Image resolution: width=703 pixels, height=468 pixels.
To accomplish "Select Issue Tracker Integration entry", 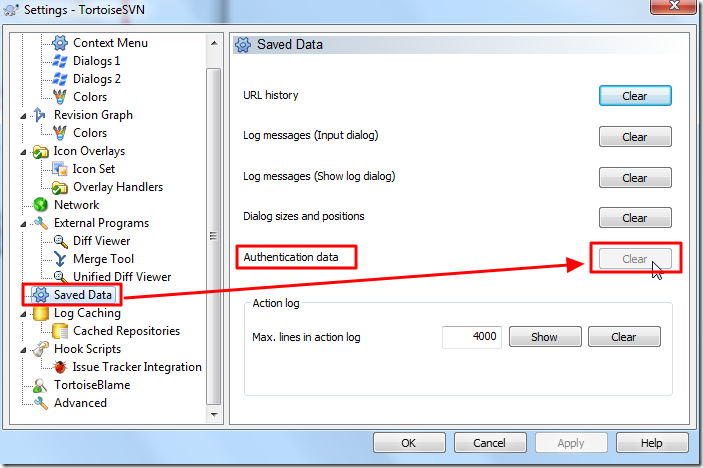I will (x=137, y=367).
